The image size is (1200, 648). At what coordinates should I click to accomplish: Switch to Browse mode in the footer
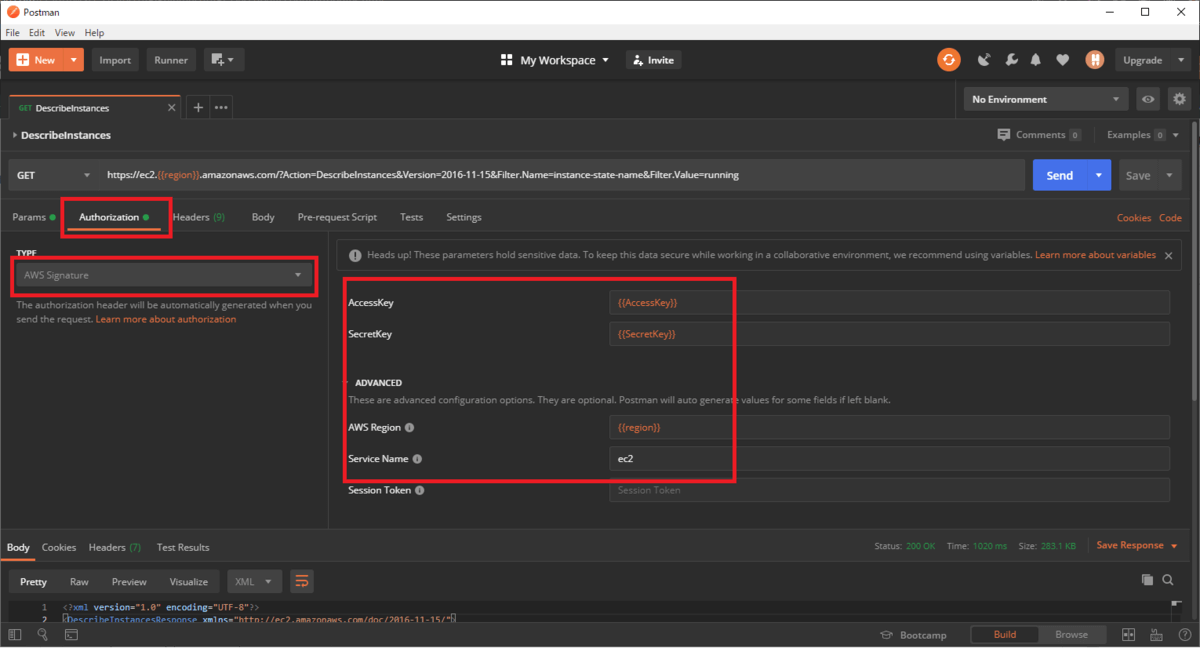pos(1071,634)
